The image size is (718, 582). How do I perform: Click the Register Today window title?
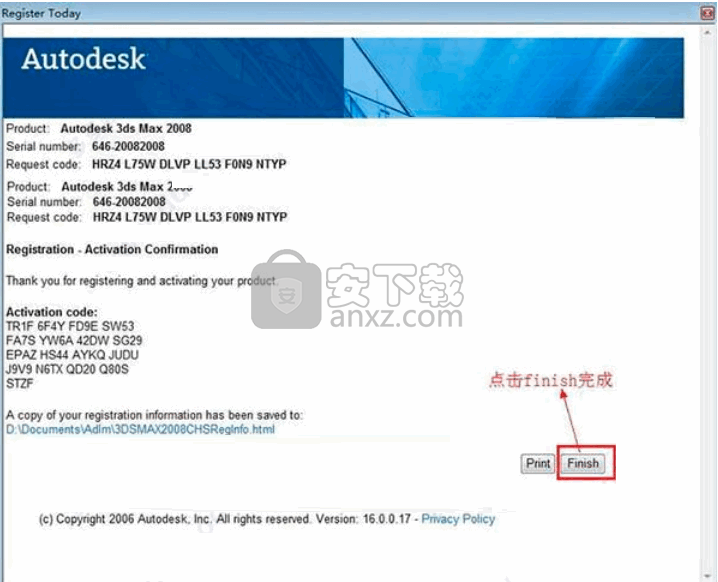[41, 13]
